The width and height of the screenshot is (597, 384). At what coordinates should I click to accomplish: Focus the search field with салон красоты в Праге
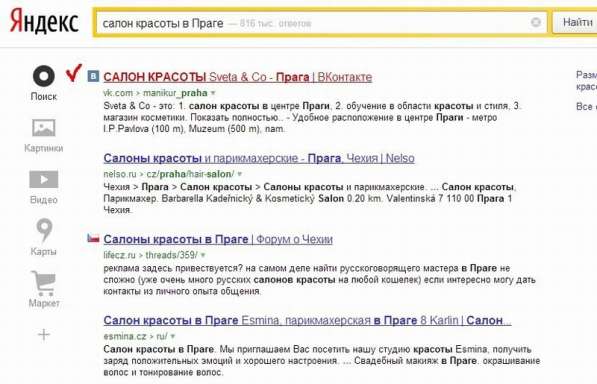(x=321, y=23)
